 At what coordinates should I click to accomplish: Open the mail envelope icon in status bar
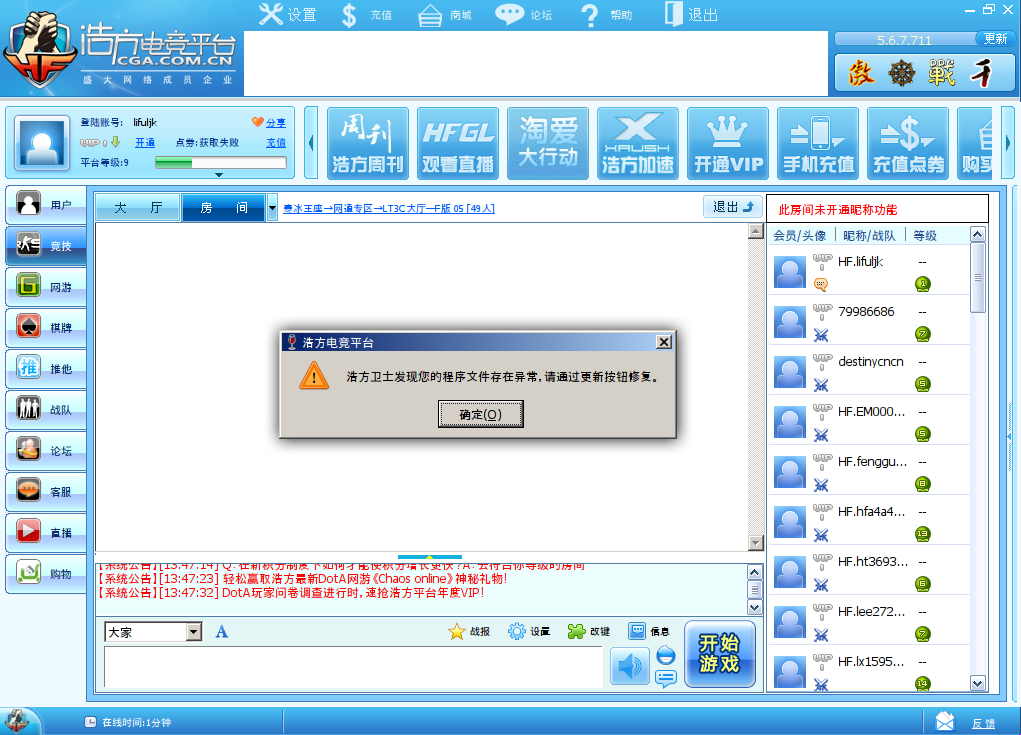click(945, 721)
